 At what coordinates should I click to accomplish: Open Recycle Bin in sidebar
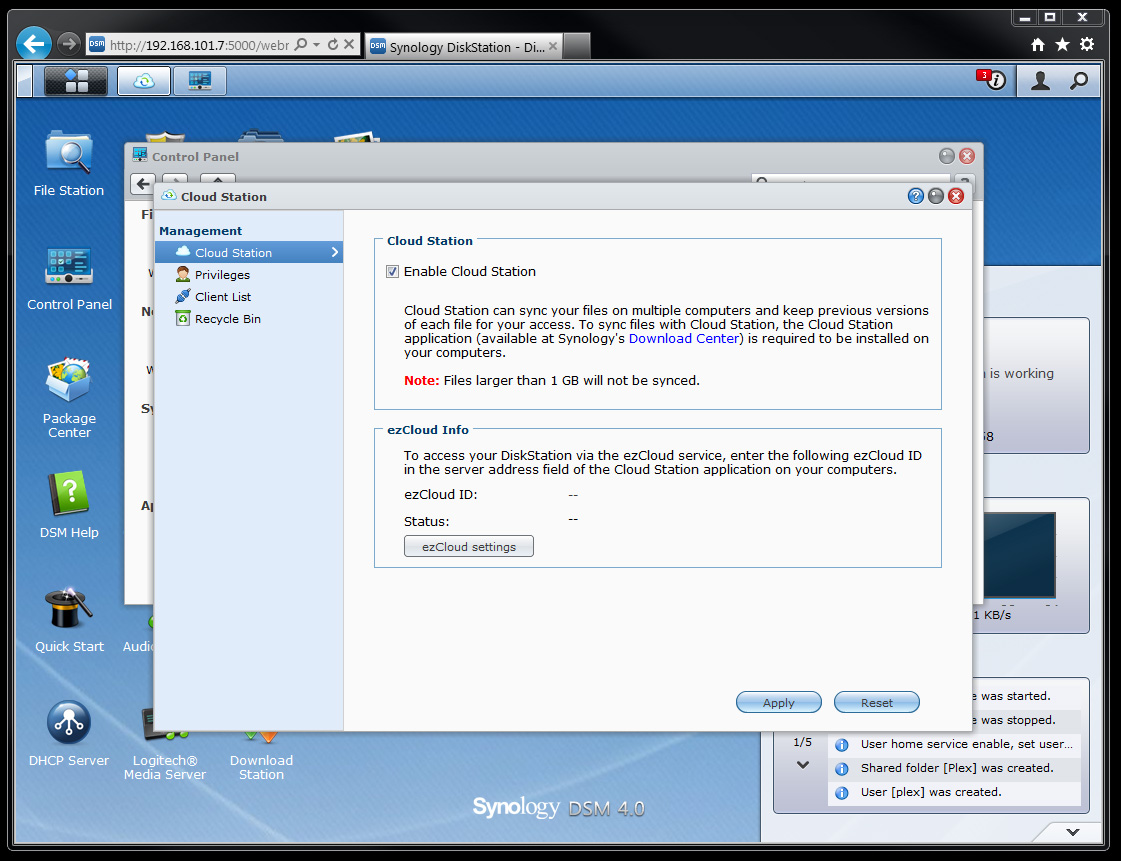click(249, 319)
